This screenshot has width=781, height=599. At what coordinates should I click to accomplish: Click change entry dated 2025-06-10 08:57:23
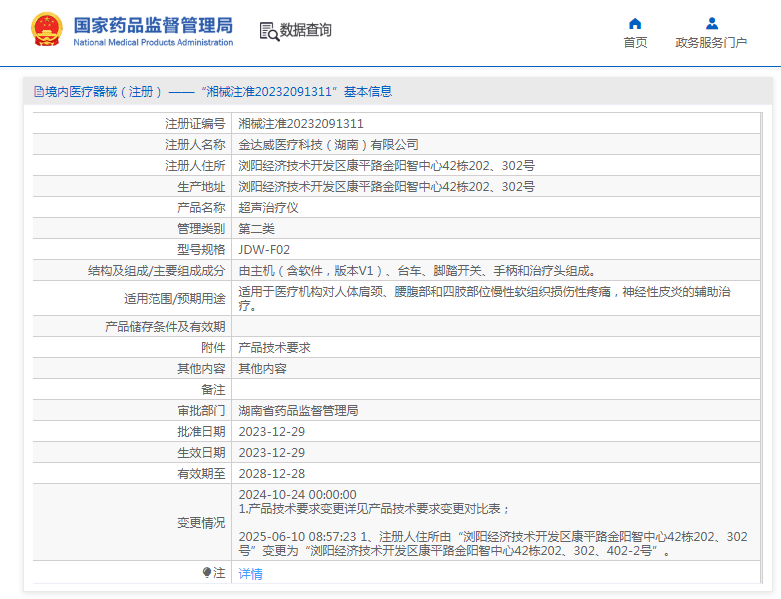(493, 543)
